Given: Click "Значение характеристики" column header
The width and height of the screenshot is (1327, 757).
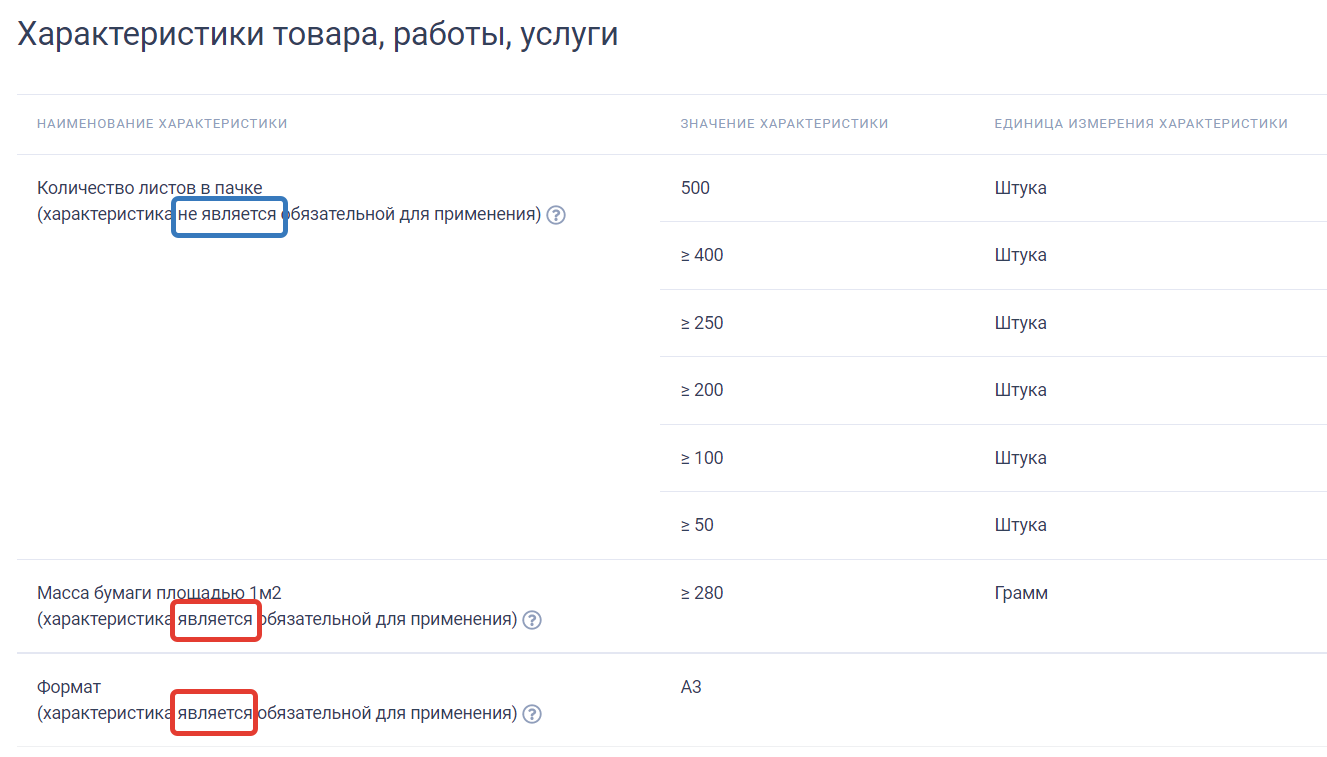Looking at the screenshot, I should point(784,124).
